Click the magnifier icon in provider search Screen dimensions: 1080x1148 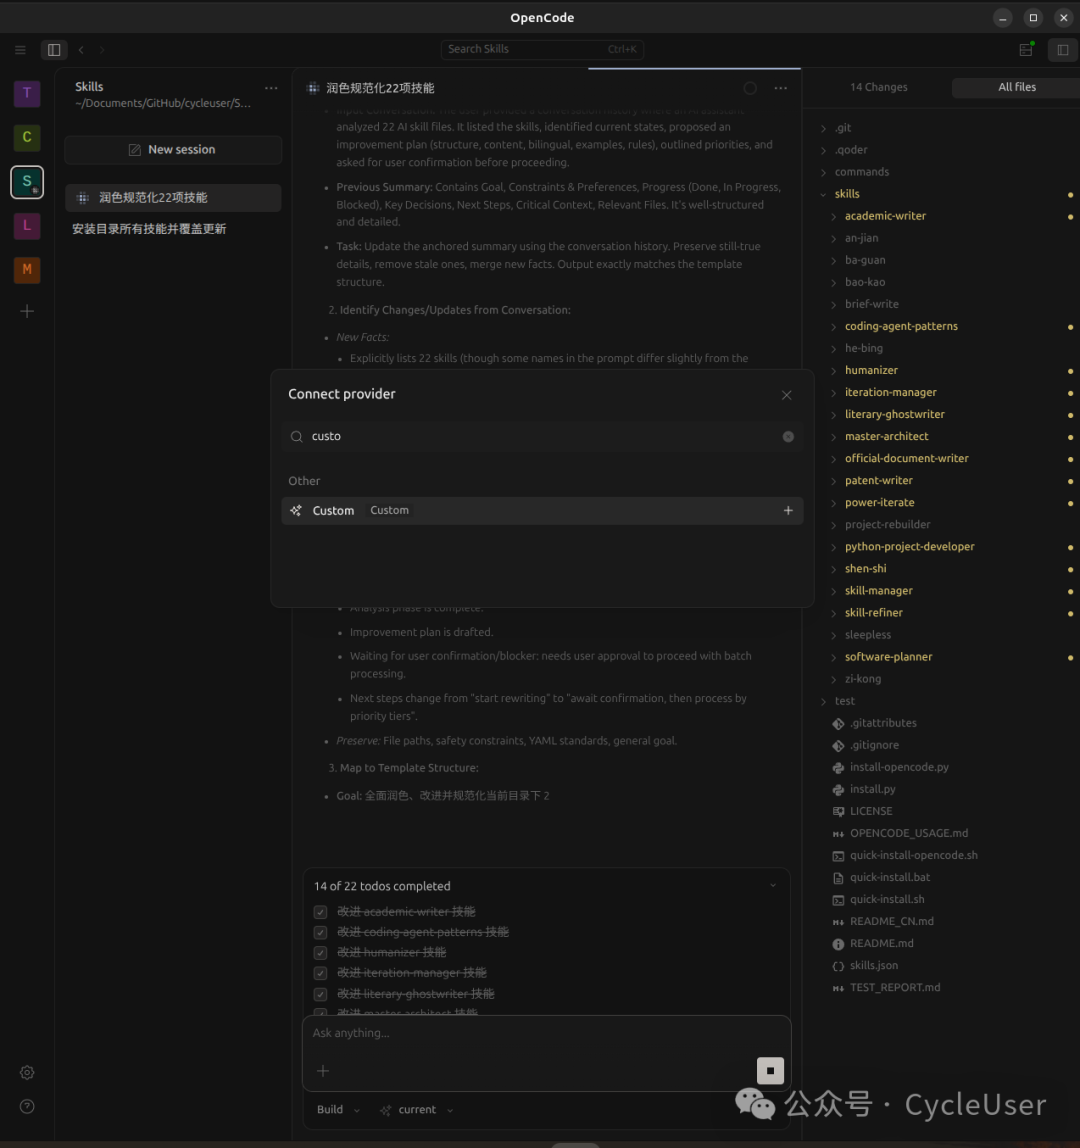click(297, 436)
